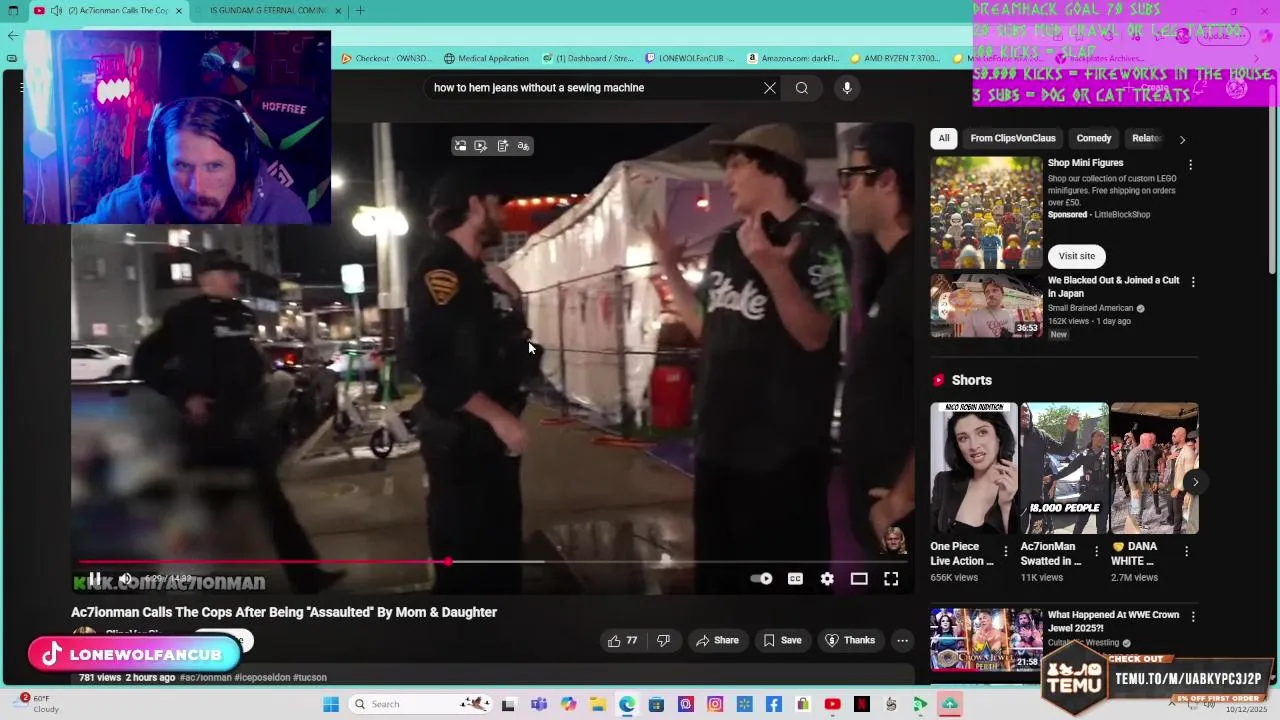This screenshot has width=1280, height=720.
Task: Open the DANA WHITE short
Action: click(x=1154, y=468)
